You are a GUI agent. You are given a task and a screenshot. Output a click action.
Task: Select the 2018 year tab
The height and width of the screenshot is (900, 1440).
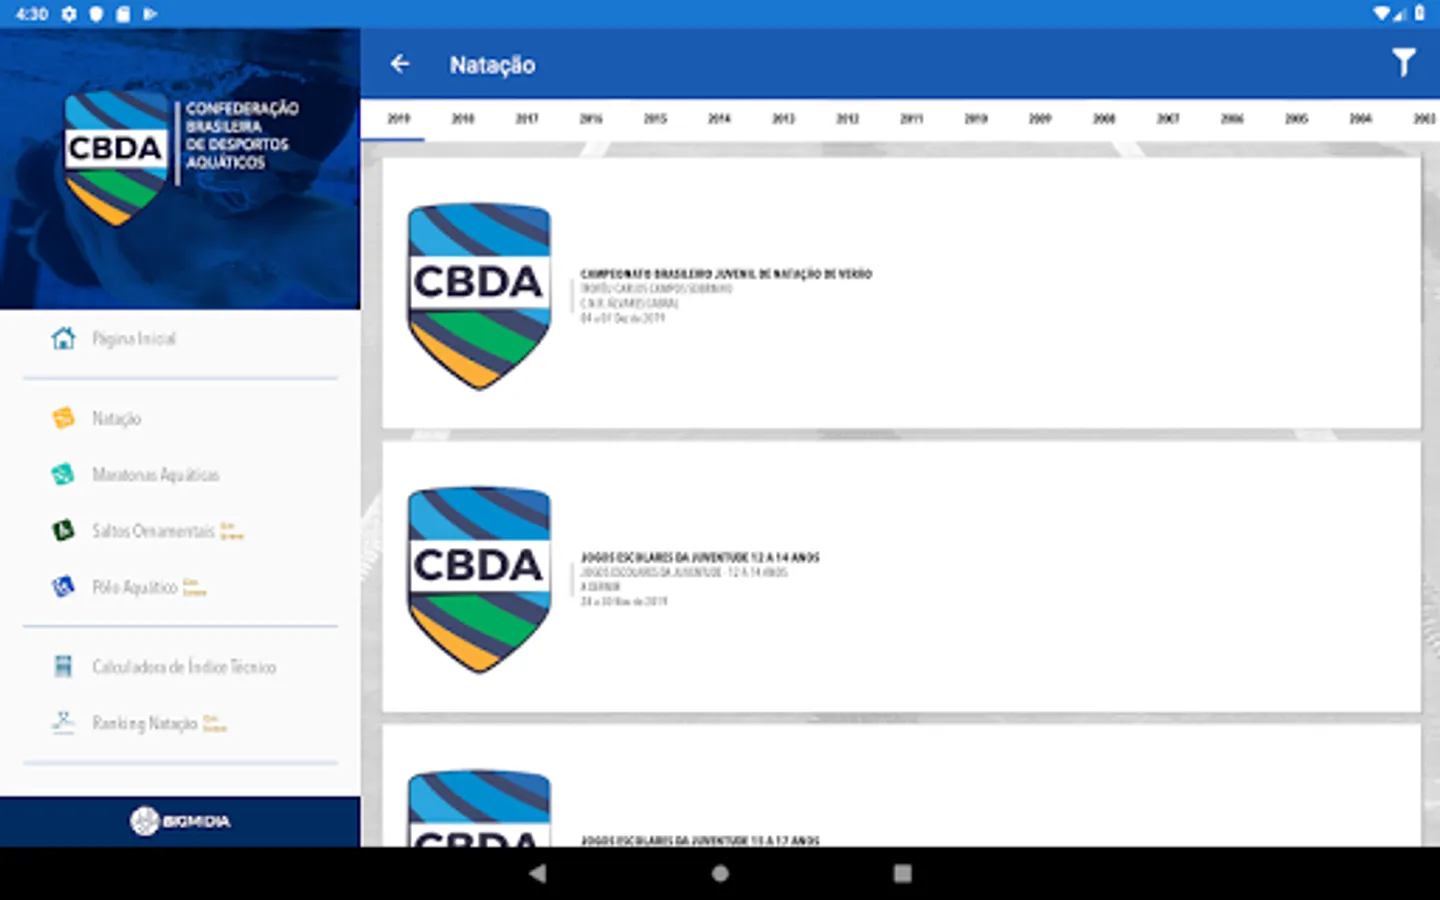click(x=463, y=118)
